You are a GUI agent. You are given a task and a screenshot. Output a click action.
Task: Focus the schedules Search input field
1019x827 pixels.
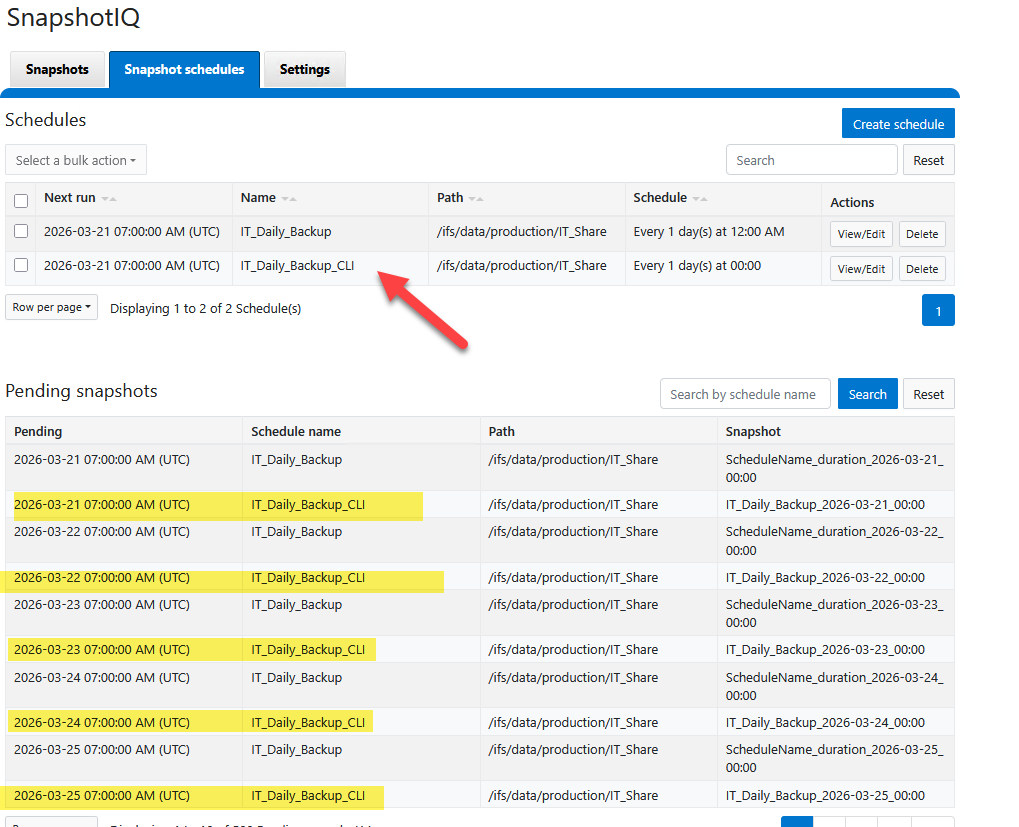[811, 160]
